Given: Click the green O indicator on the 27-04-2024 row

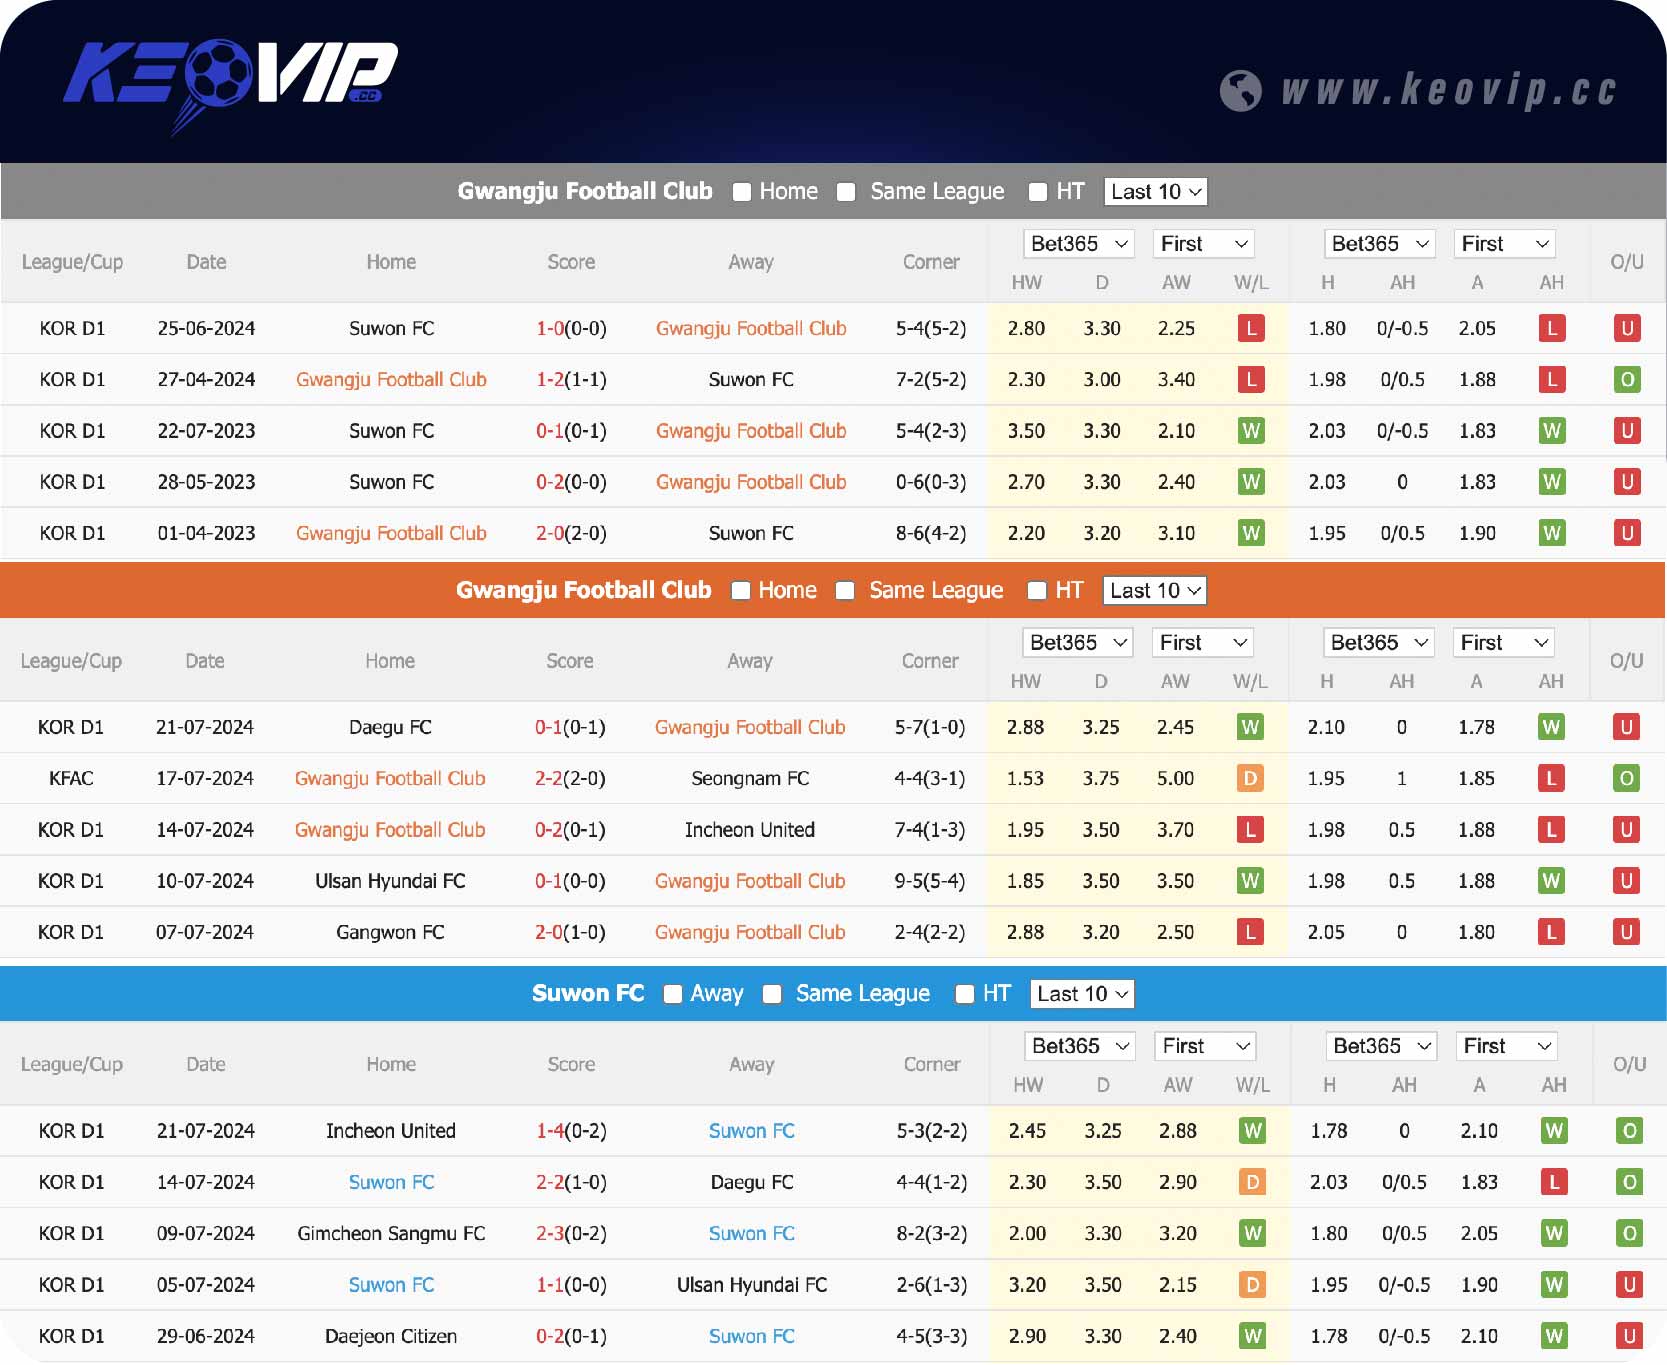Looking at the screenshot, I should point(1628,380).
